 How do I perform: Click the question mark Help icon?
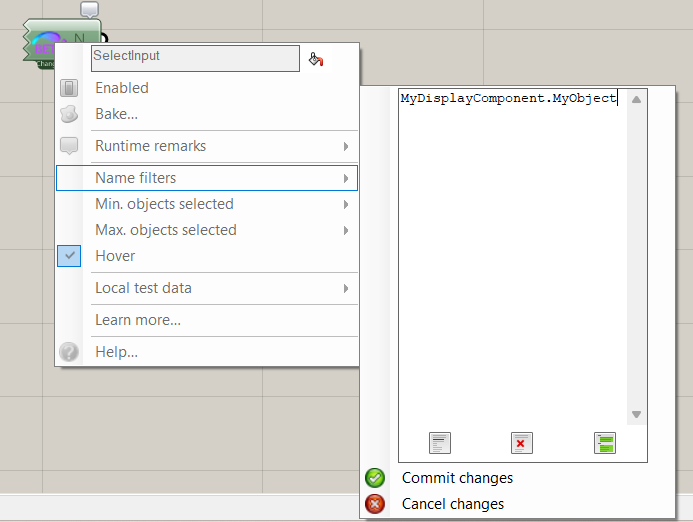pyautogui.click(x=69, y=352)
